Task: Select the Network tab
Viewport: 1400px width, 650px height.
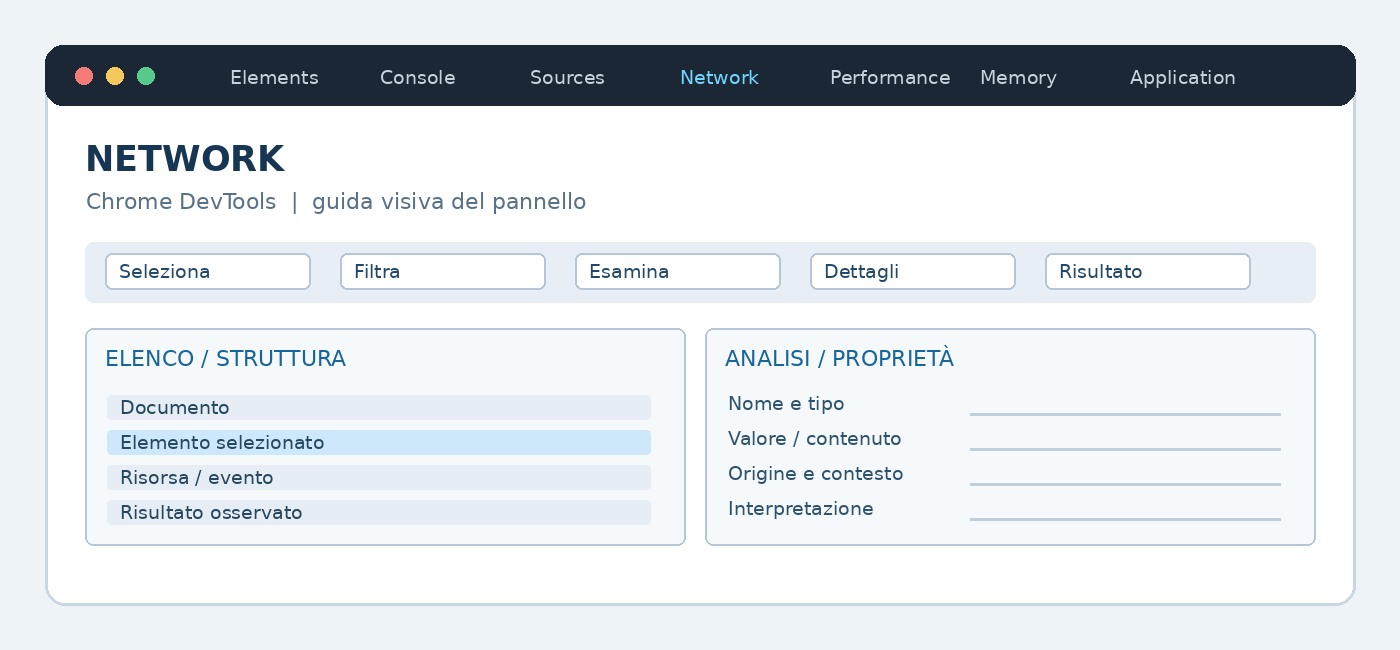Action: point(719,78)
